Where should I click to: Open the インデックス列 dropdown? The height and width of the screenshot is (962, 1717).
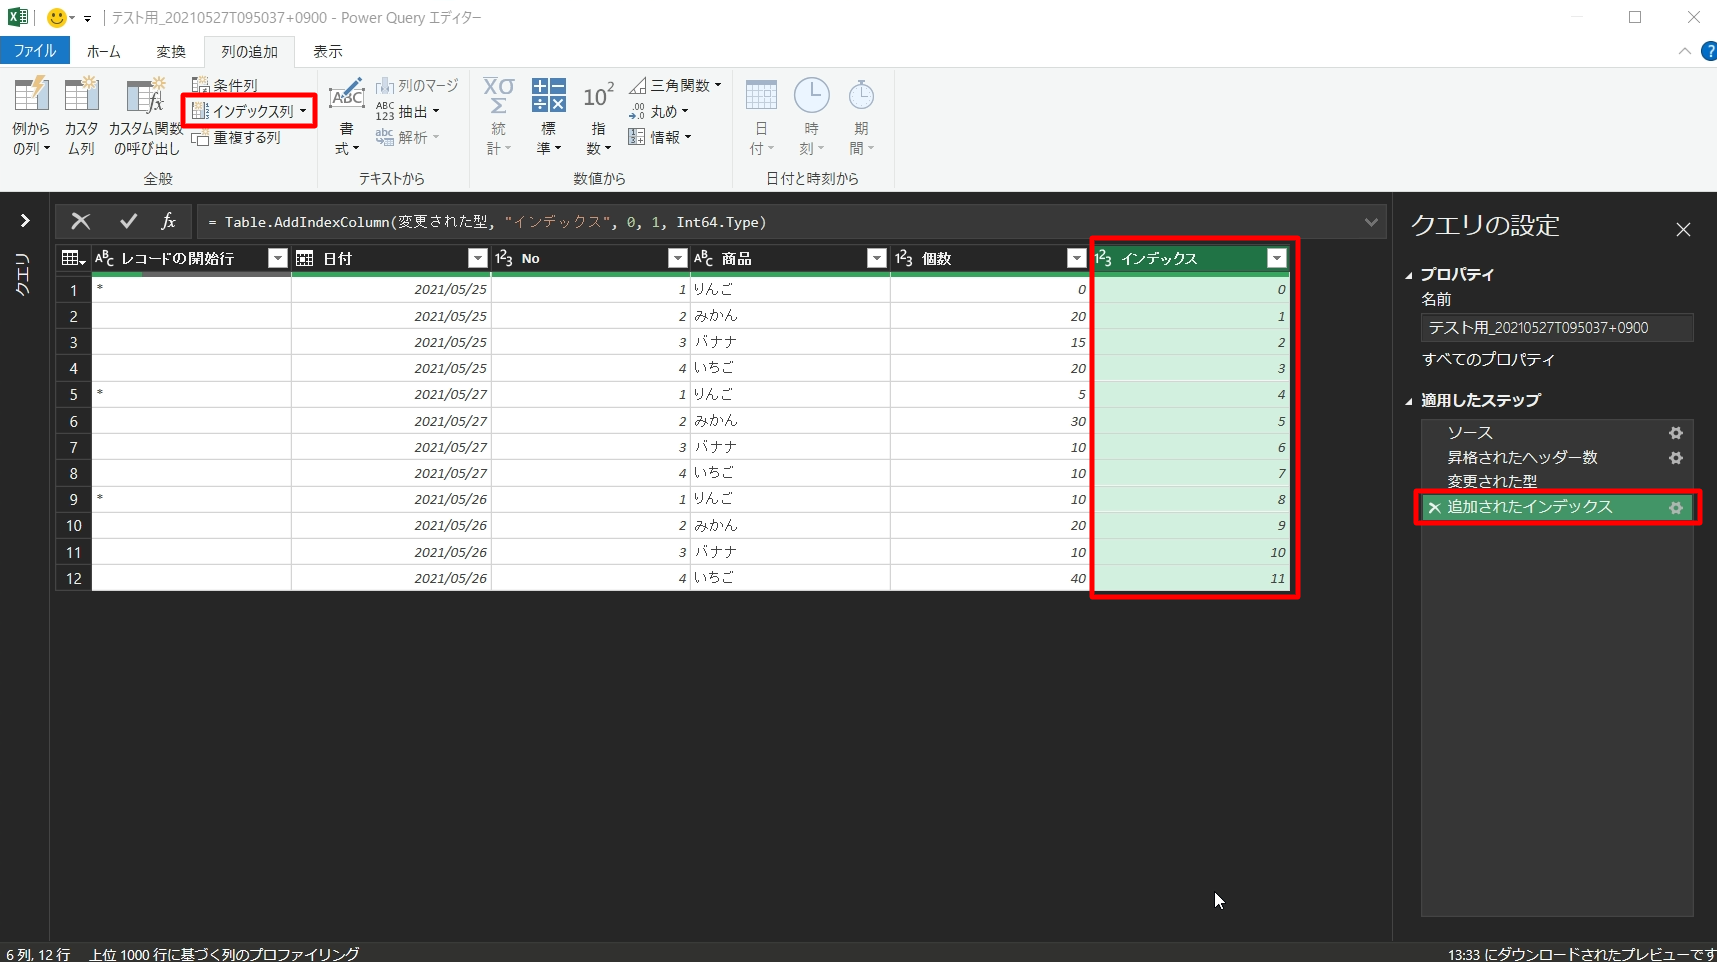pos(303,112)
